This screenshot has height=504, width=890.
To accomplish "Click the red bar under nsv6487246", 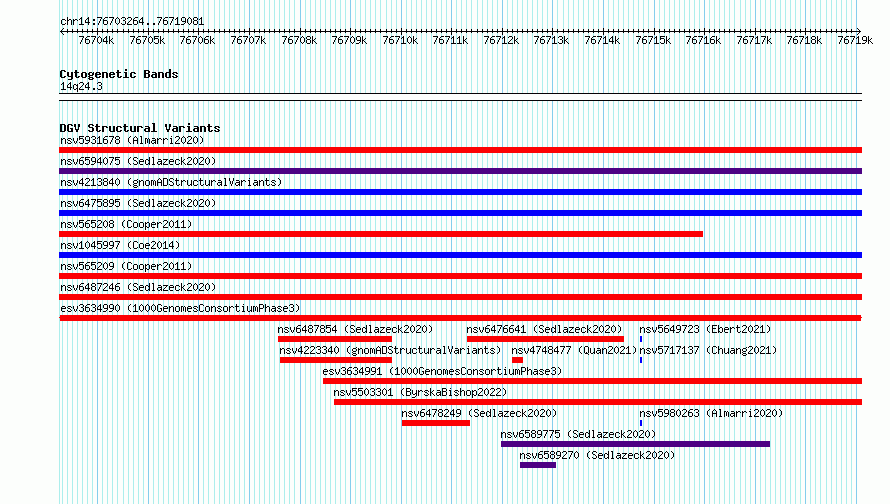I will [460, 297].
